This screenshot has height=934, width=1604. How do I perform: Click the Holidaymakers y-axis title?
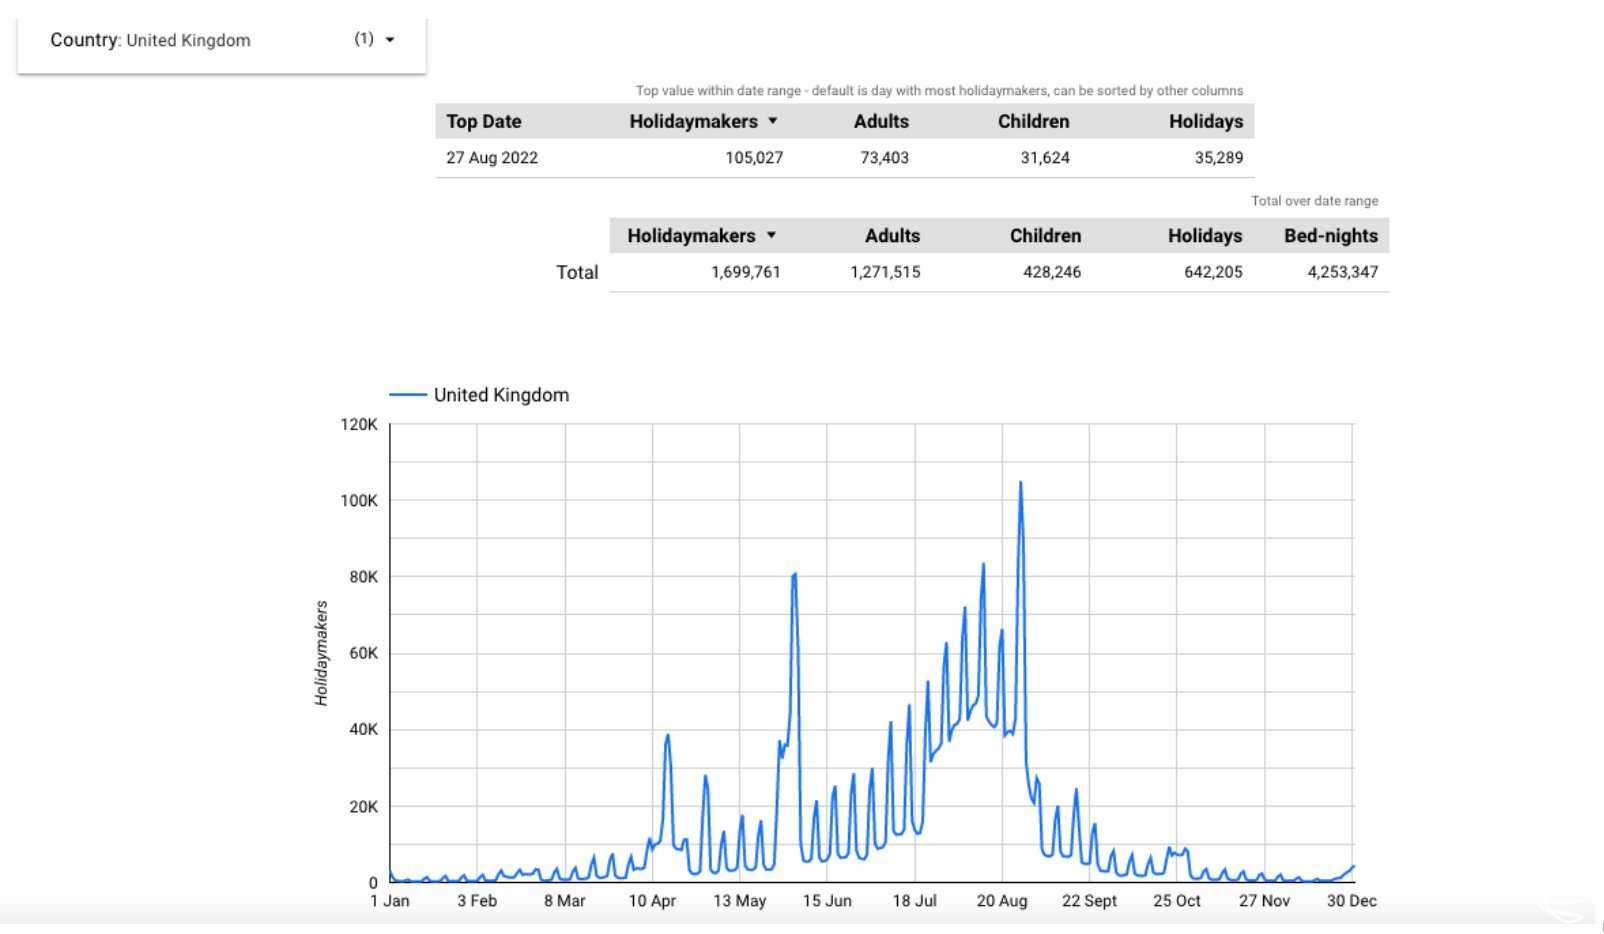coord(321,653)
